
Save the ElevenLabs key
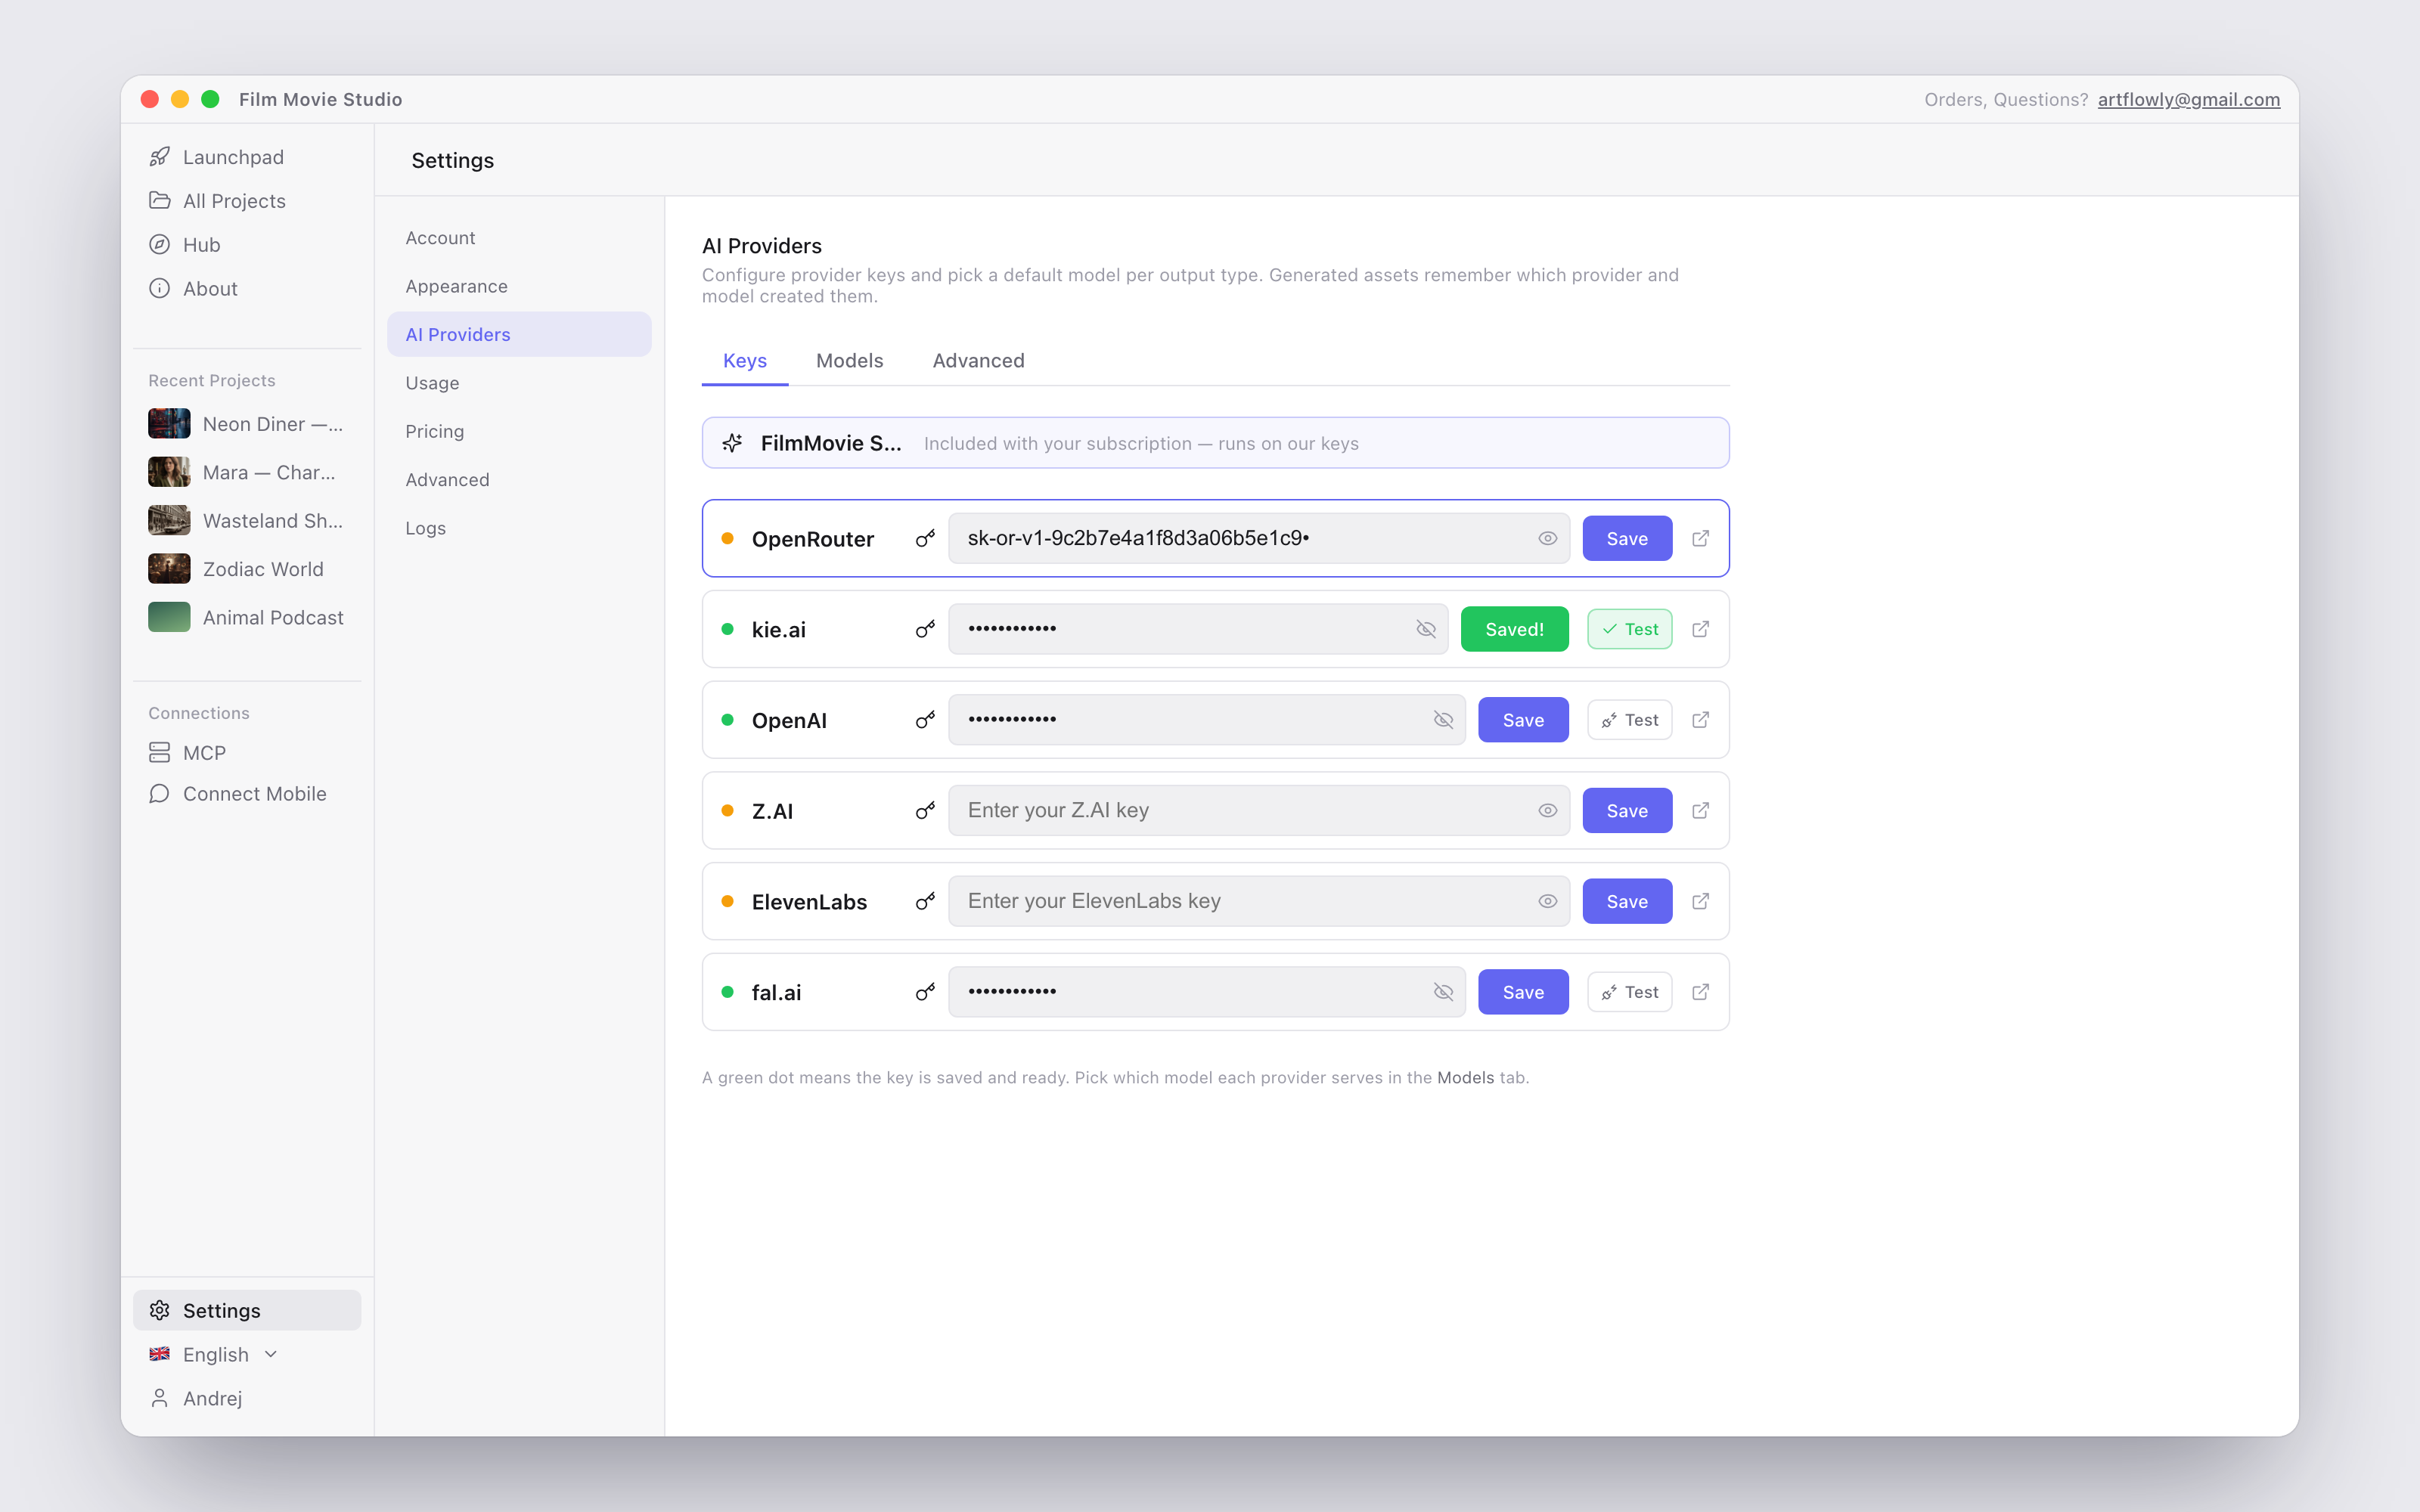click(x=1627, y=901)
